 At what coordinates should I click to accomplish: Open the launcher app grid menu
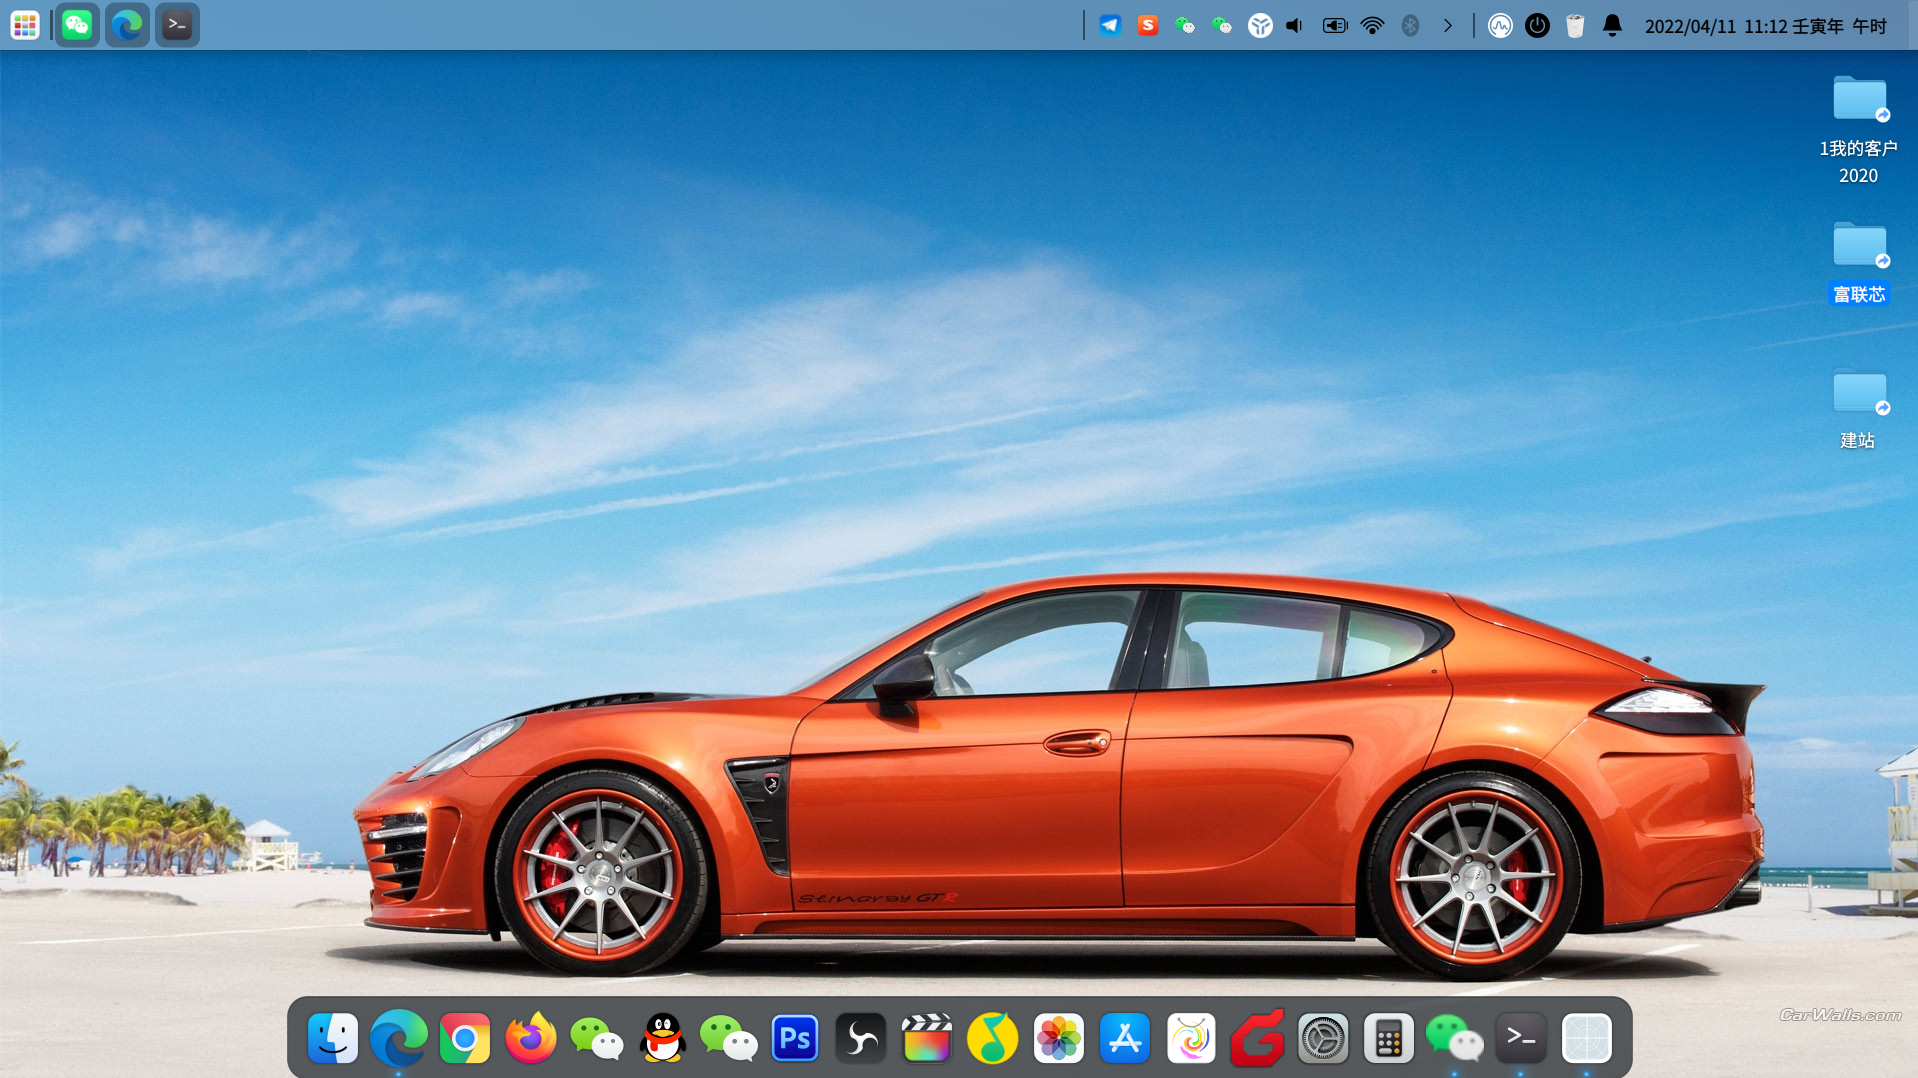click(x=25, y=25)
